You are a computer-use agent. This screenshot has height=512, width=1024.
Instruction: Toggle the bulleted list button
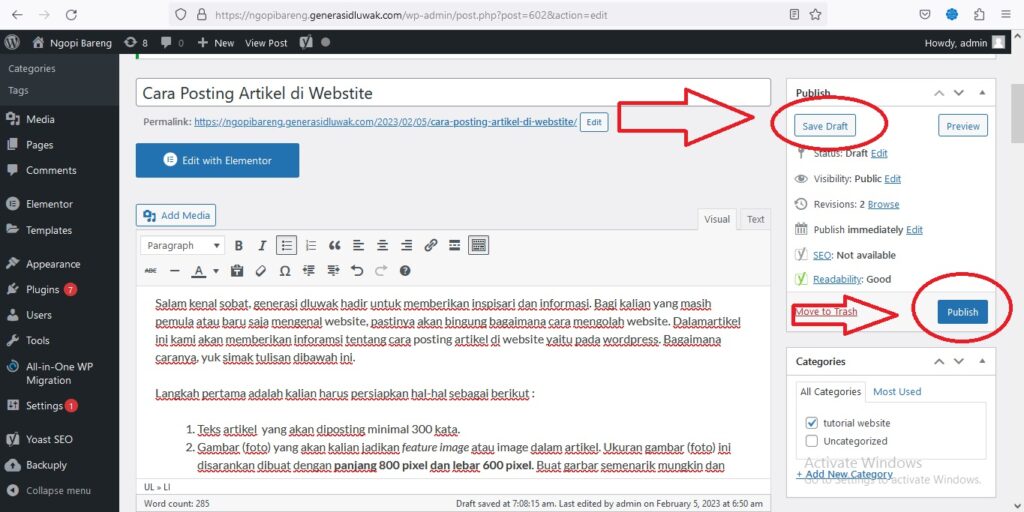286,246
